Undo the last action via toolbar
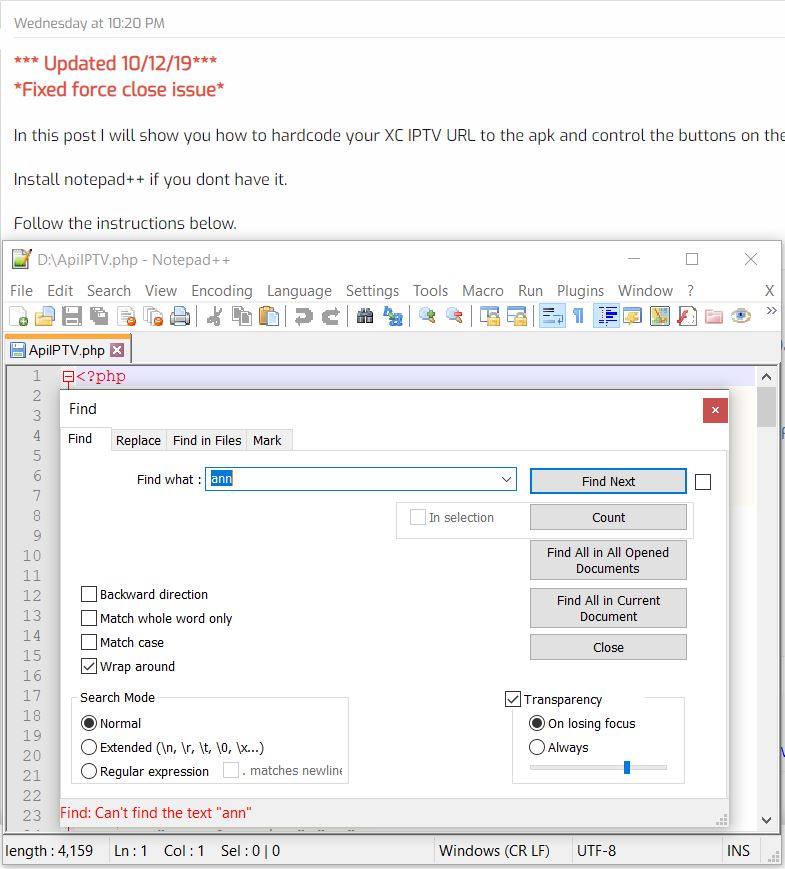The height and width of the screenshot is (869, 785). click(303, 316)
